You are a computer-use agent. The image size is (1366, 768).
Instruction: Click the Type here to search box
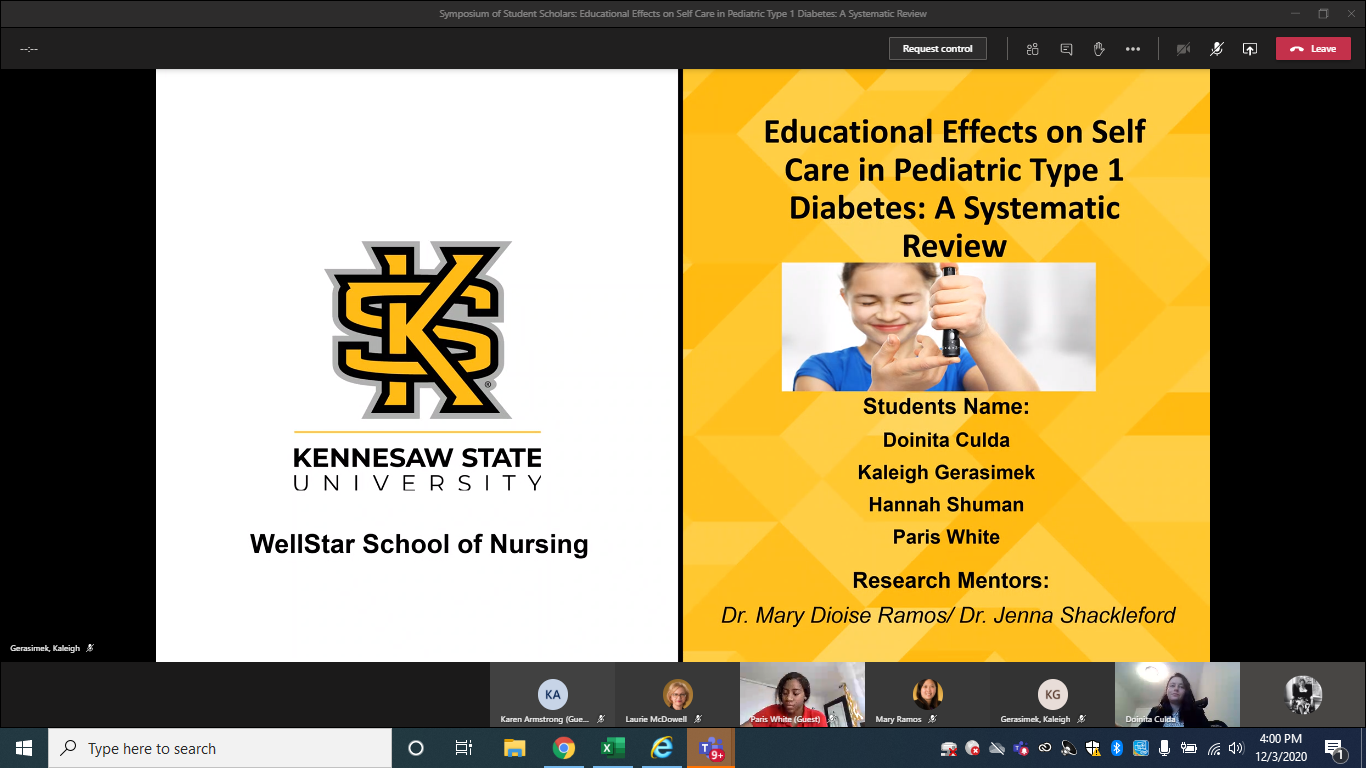220,748
